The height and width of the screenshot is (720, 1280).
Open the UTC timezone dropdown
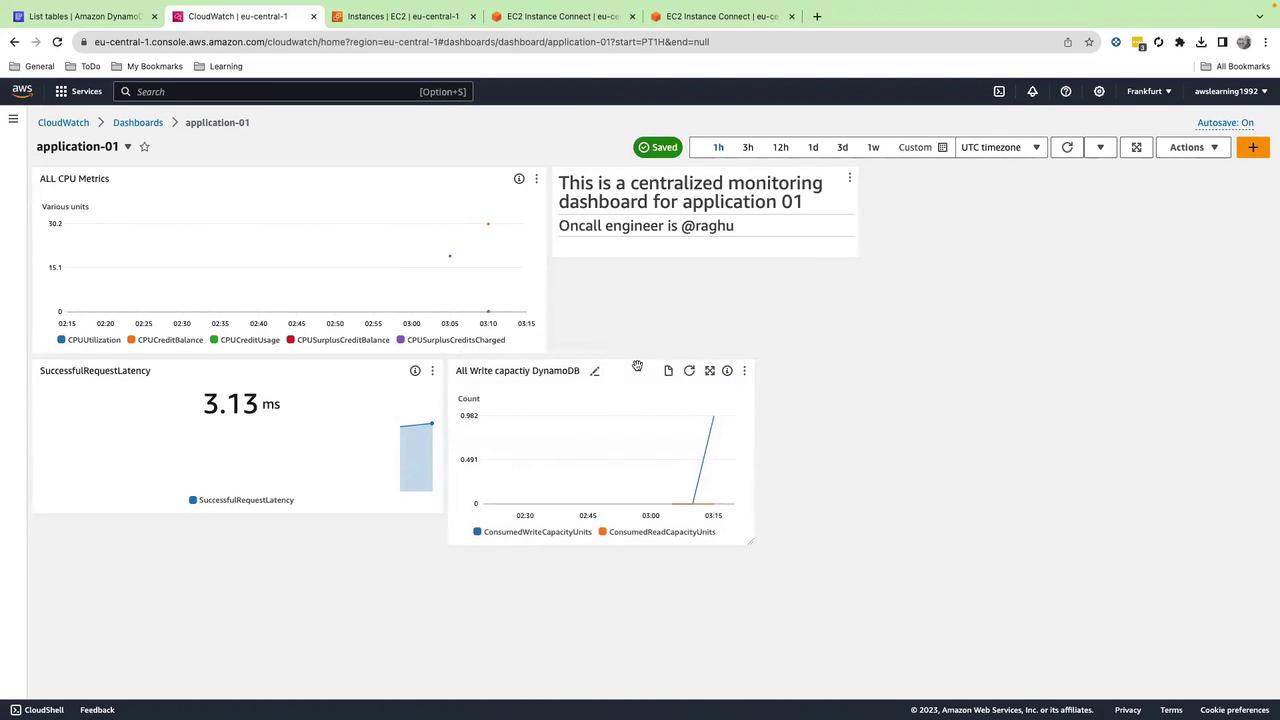[1000, 147]
